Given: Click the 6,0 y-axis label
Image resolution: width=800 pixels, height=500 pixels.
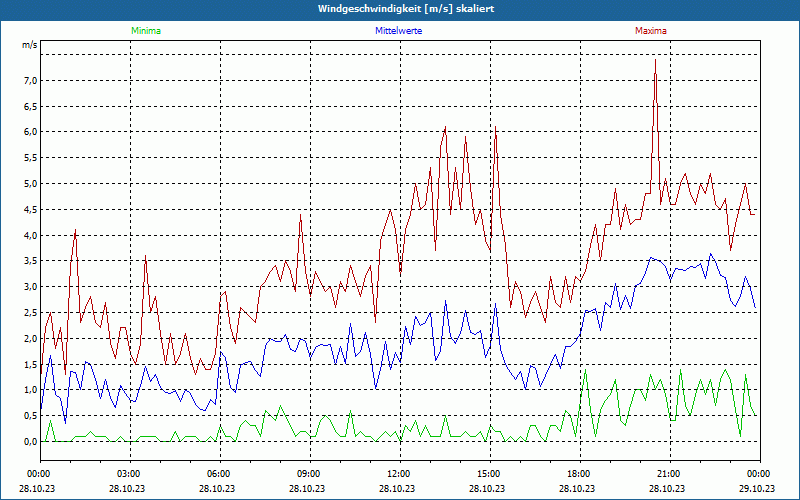Looking at the screenshot, I should coord(30,132).
